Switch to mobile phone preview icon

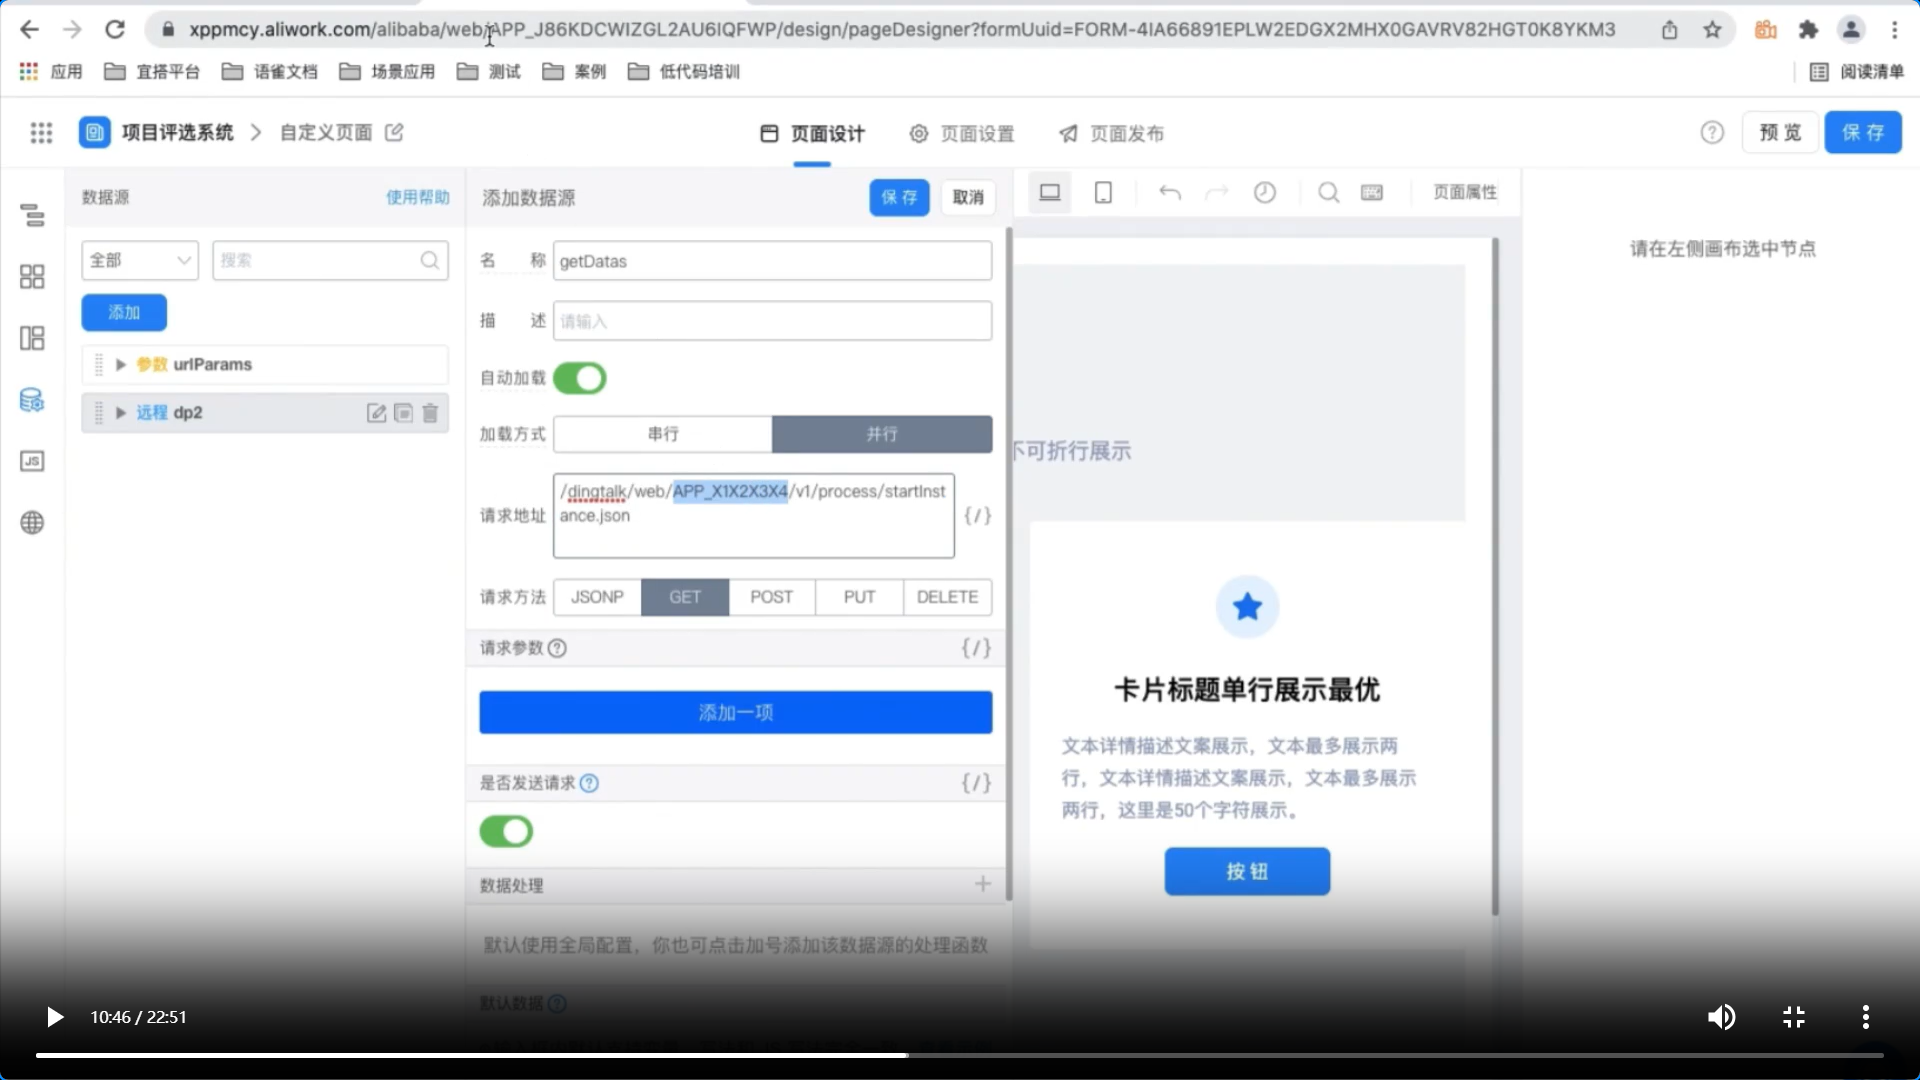coord(1103,193)
